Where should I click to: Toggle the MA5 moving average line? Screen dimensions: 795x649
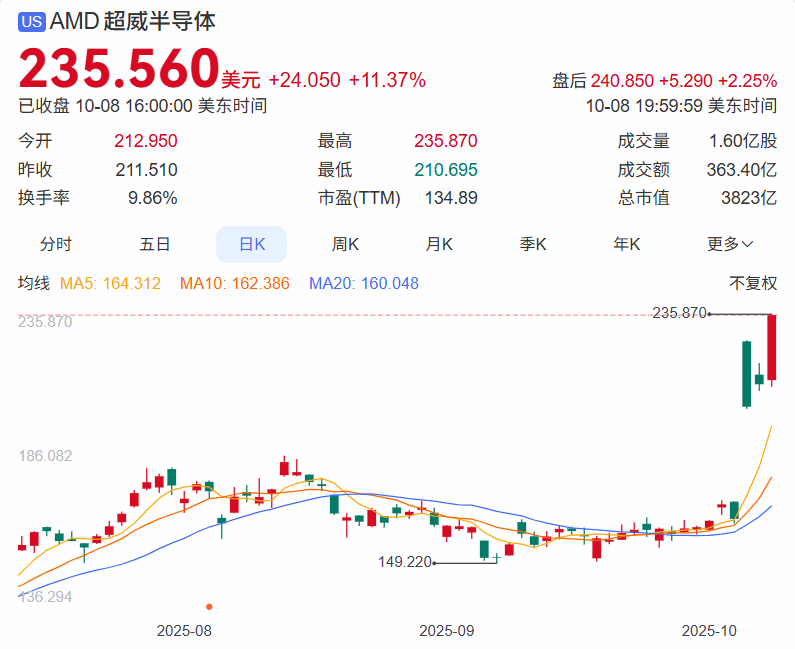pos(110,284)
